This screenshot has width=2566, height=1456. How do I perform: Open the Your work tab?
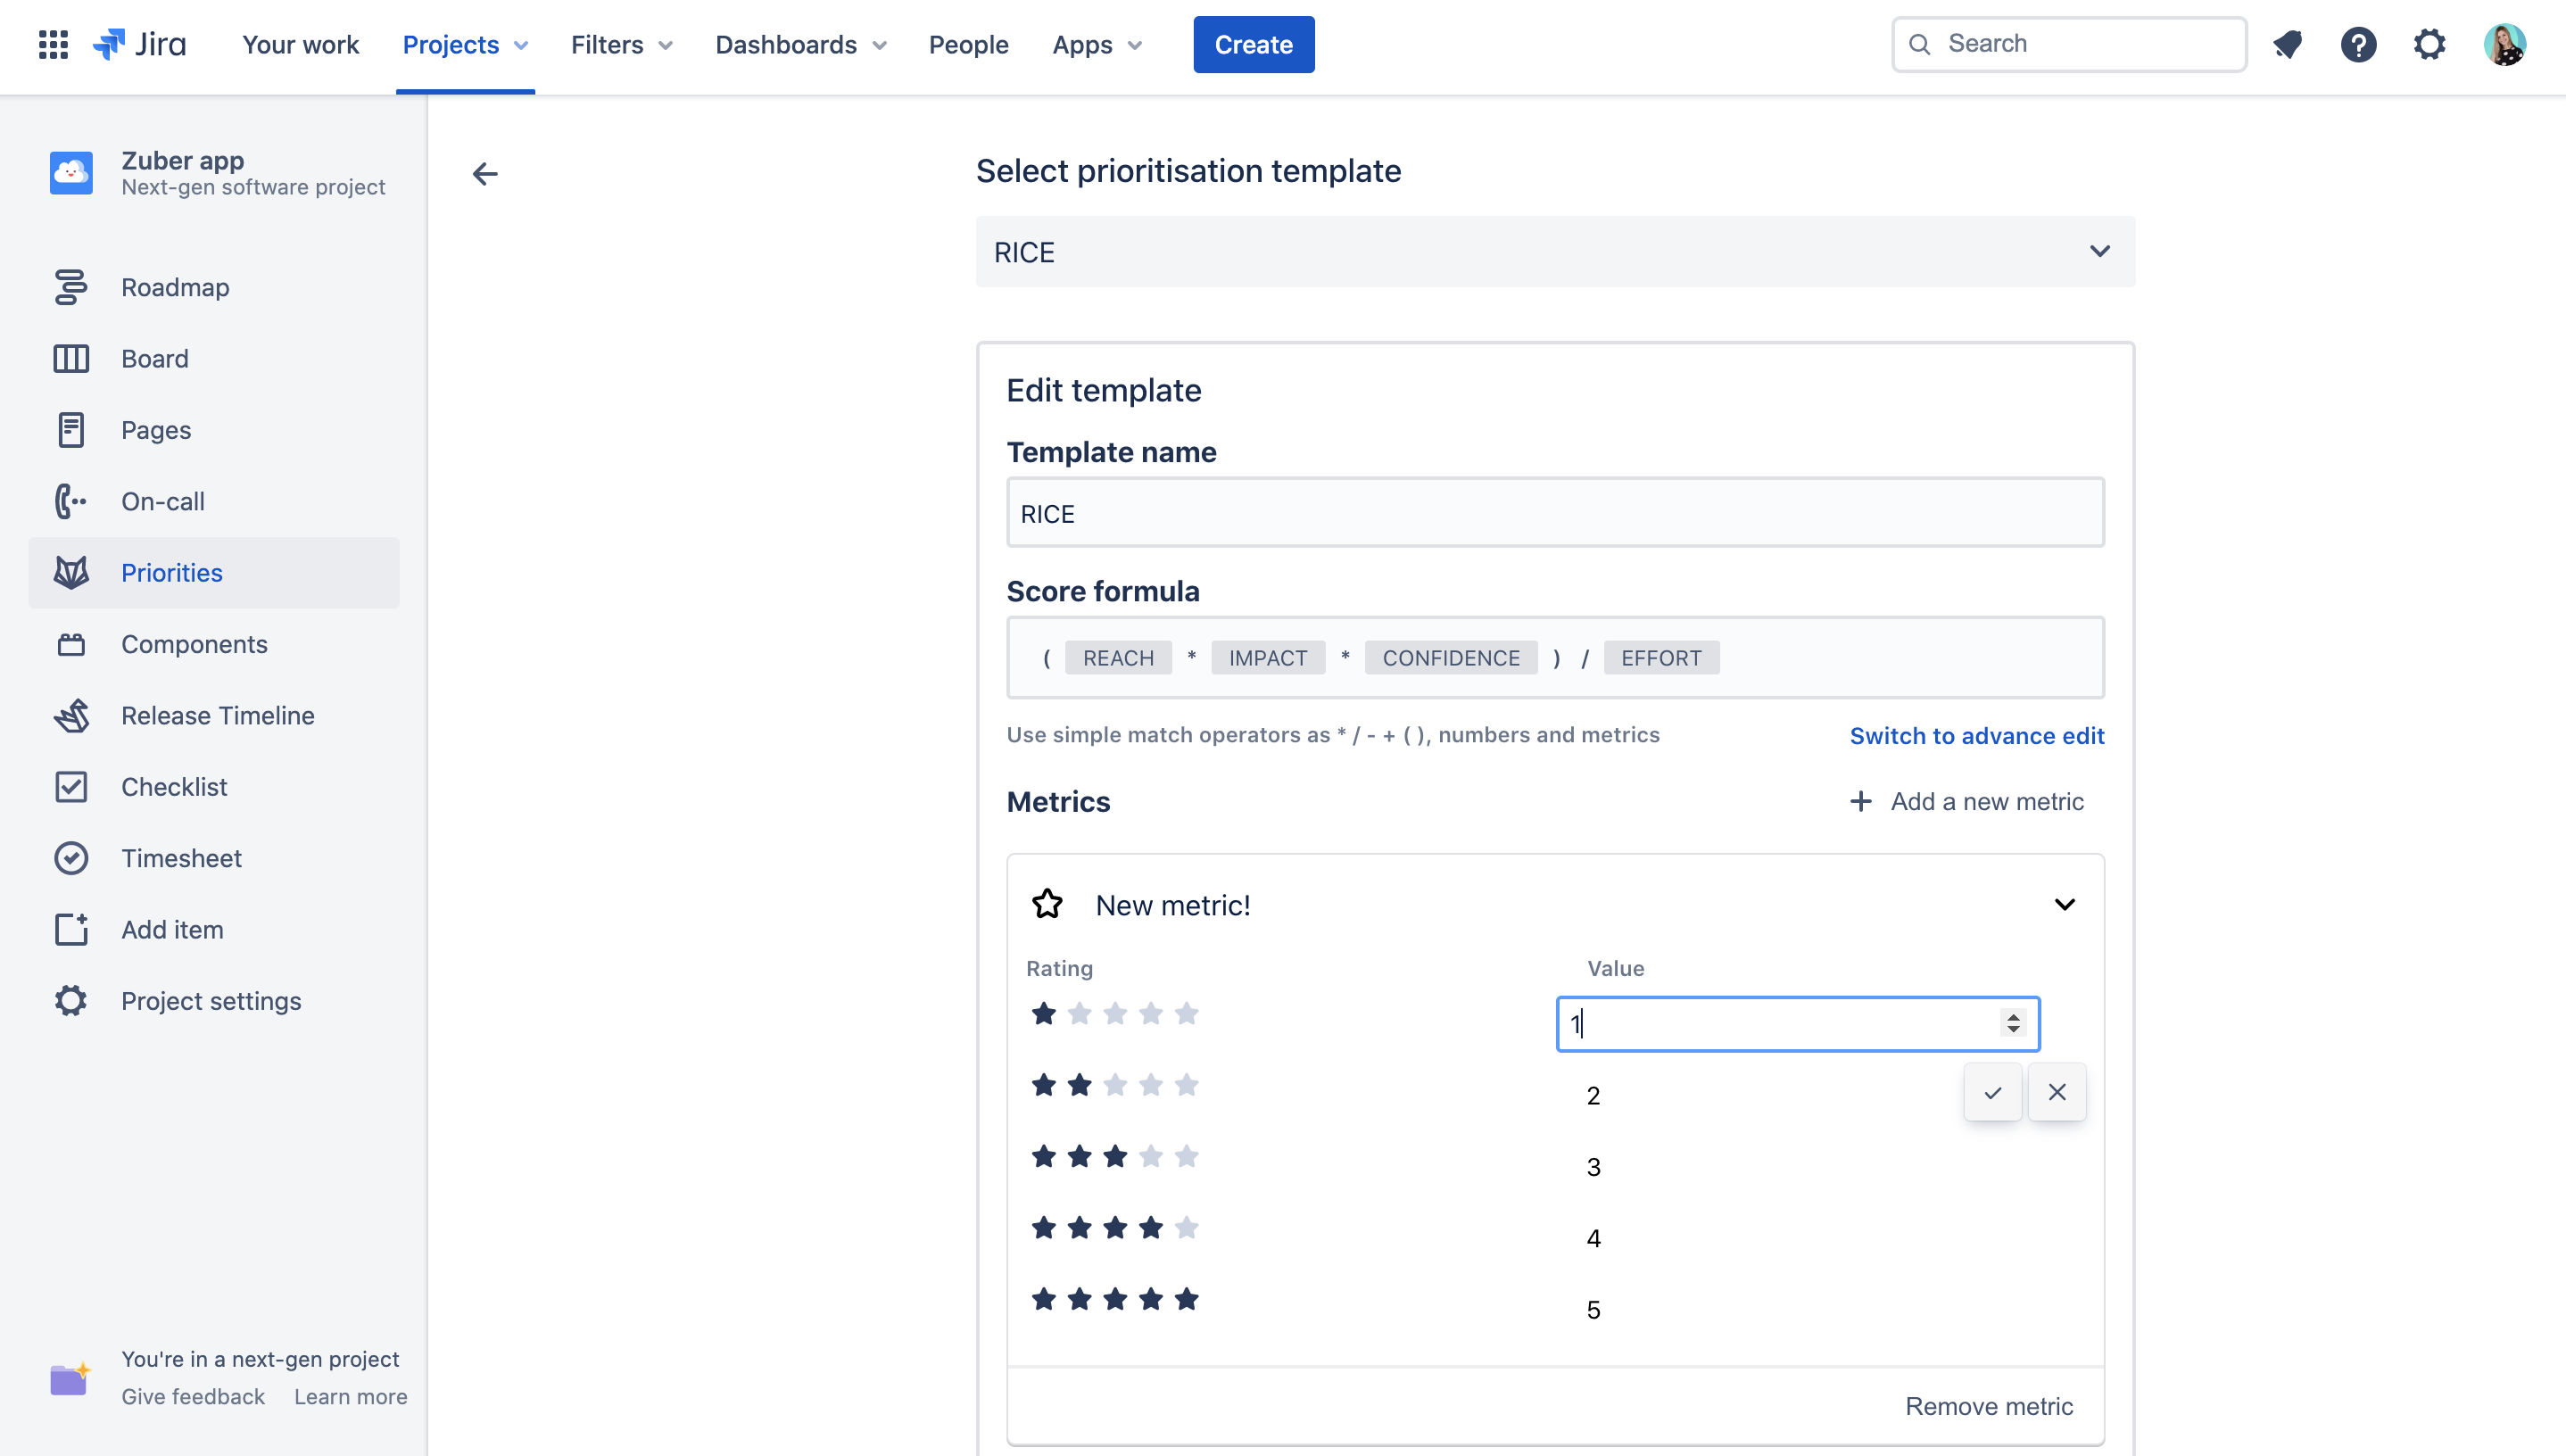pos(300,44)
